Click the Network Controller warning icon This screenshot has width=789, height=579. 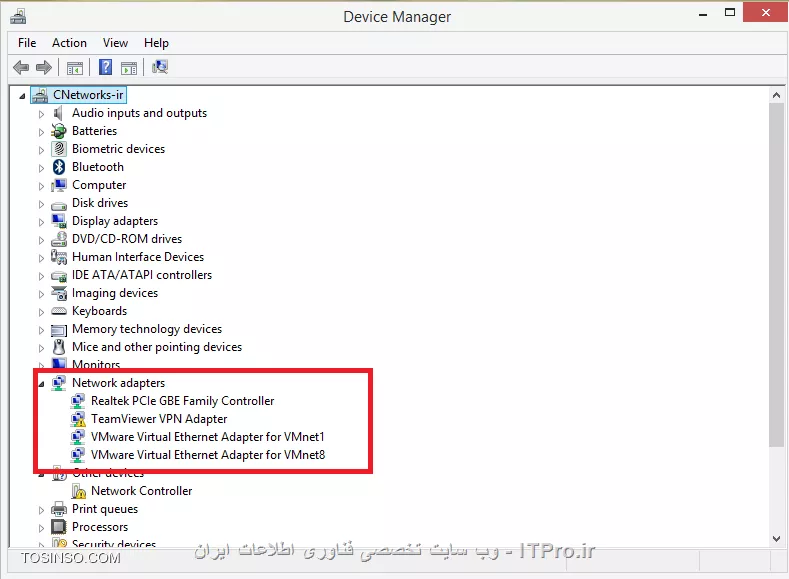[78, 491]
